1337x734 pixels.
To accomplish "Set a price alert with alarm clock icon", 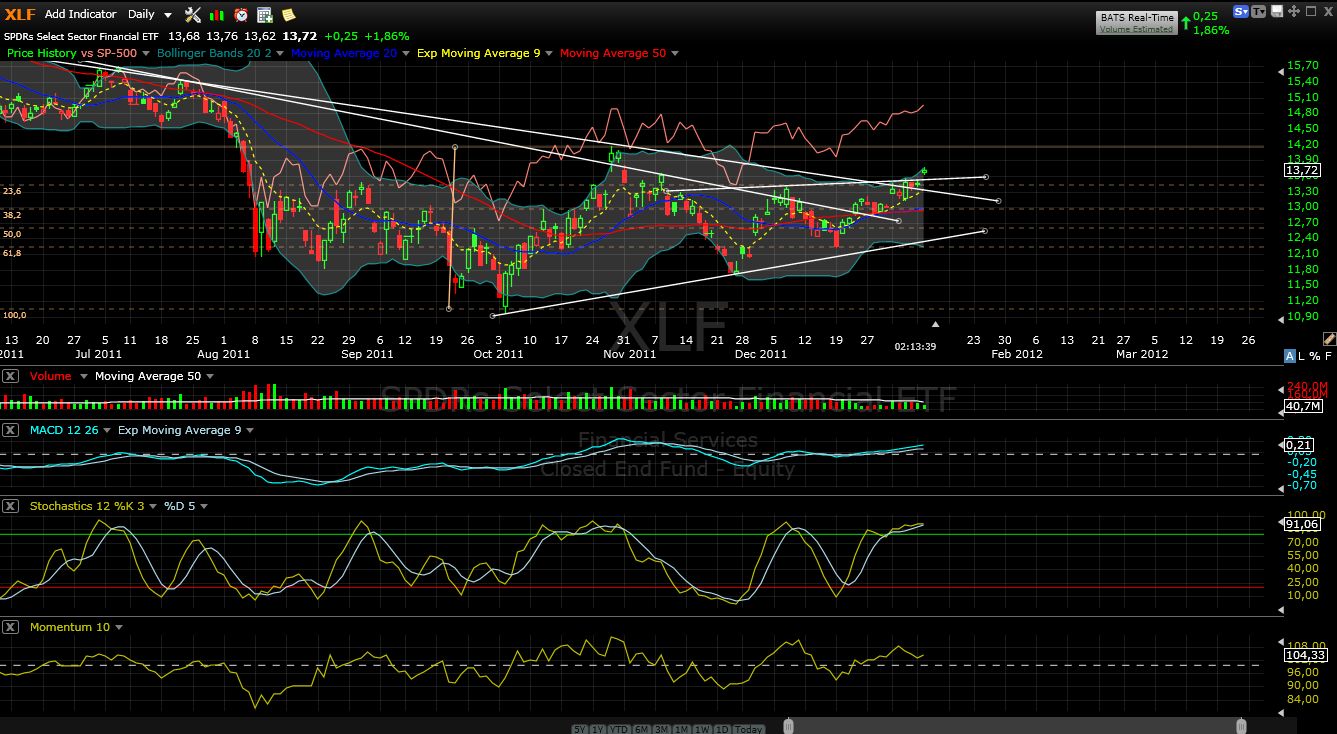I will pyautogui.click(x=241, y=15).
